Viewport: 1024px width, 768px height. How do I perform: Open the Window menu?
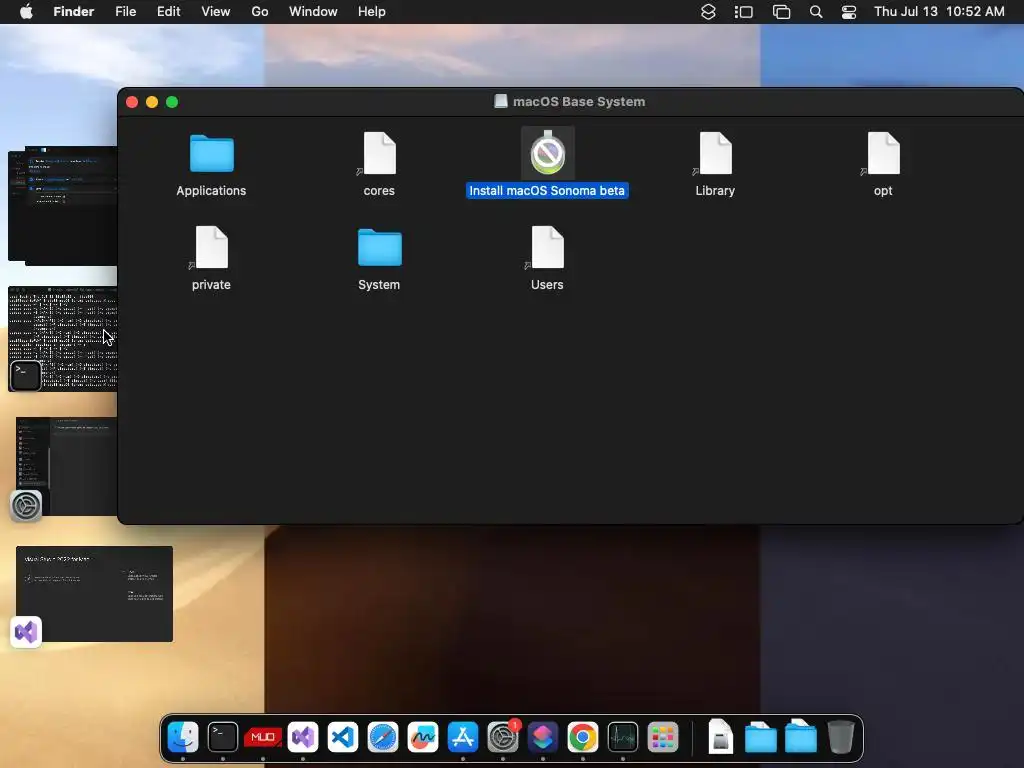[x=313, y=12]
